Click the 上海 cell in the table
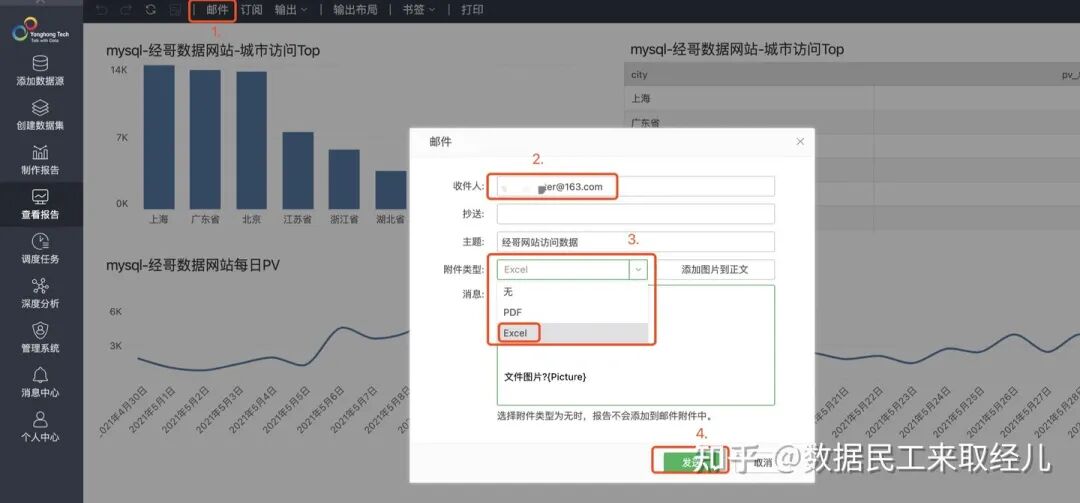This screenshot has width=1080, height=503. pyautogui.click(x=749, y=99)
